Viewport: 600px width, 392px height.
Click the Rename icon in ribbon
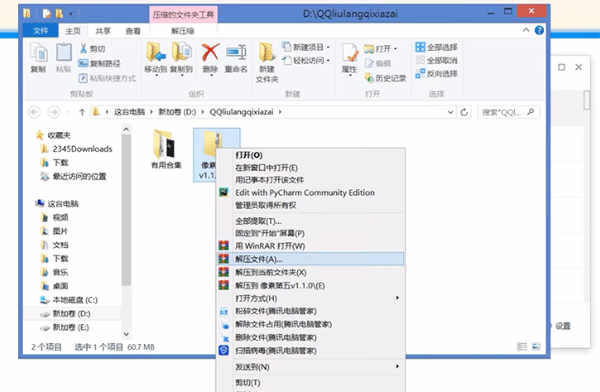pos(236,52)
